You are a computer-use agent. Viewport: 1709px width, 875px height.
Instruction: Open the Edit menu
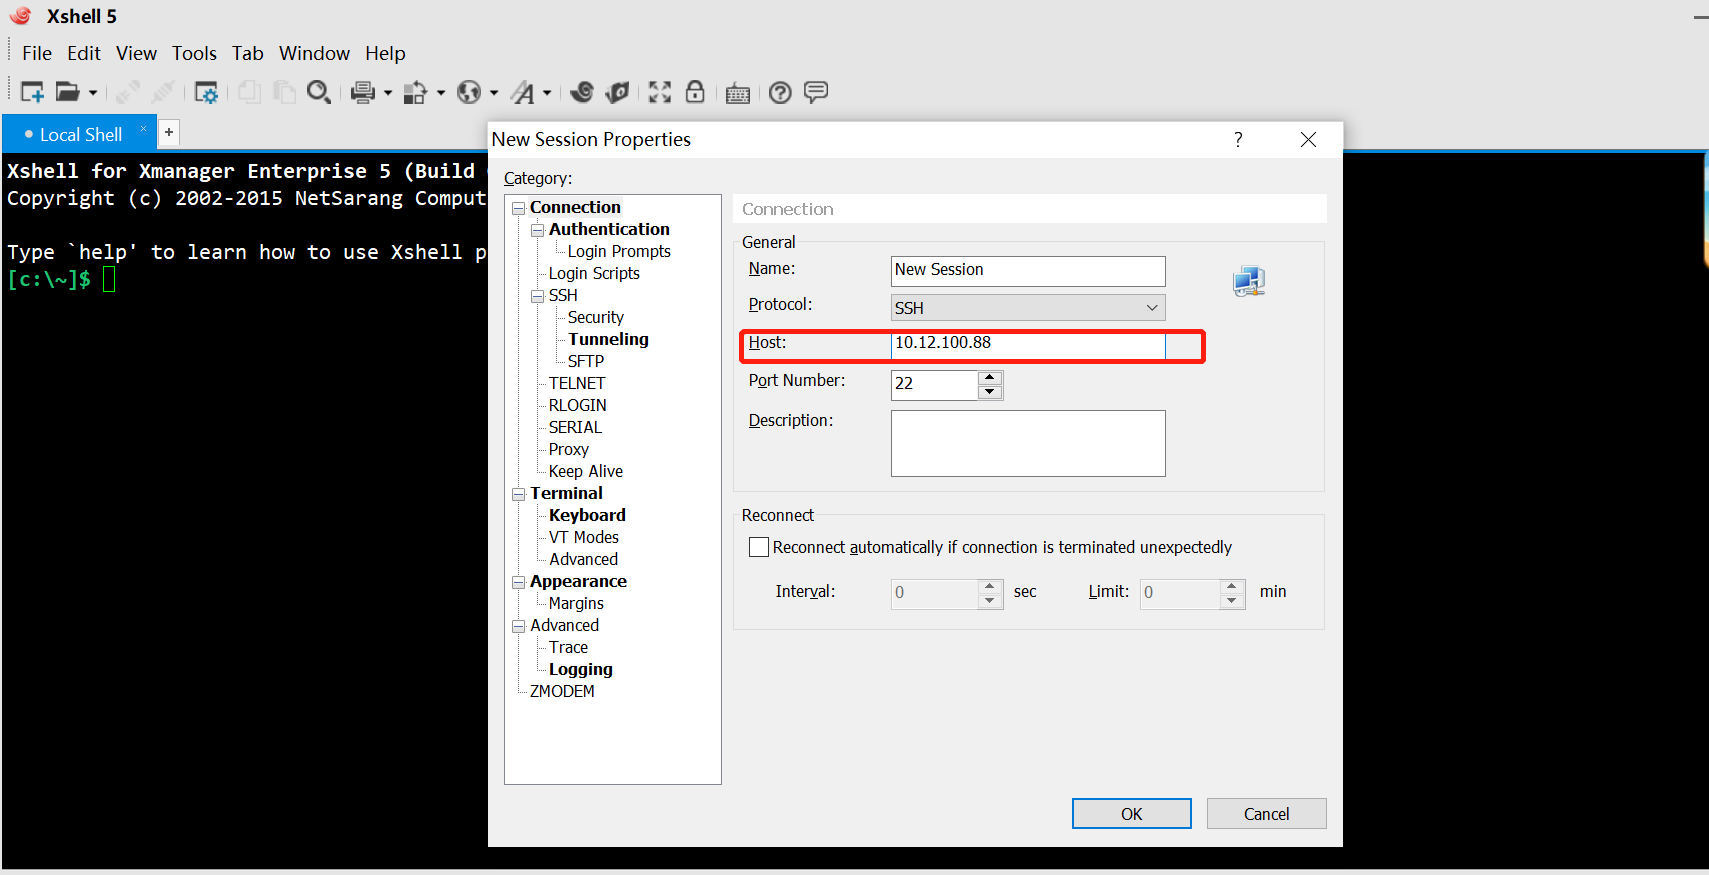[84, 53]
